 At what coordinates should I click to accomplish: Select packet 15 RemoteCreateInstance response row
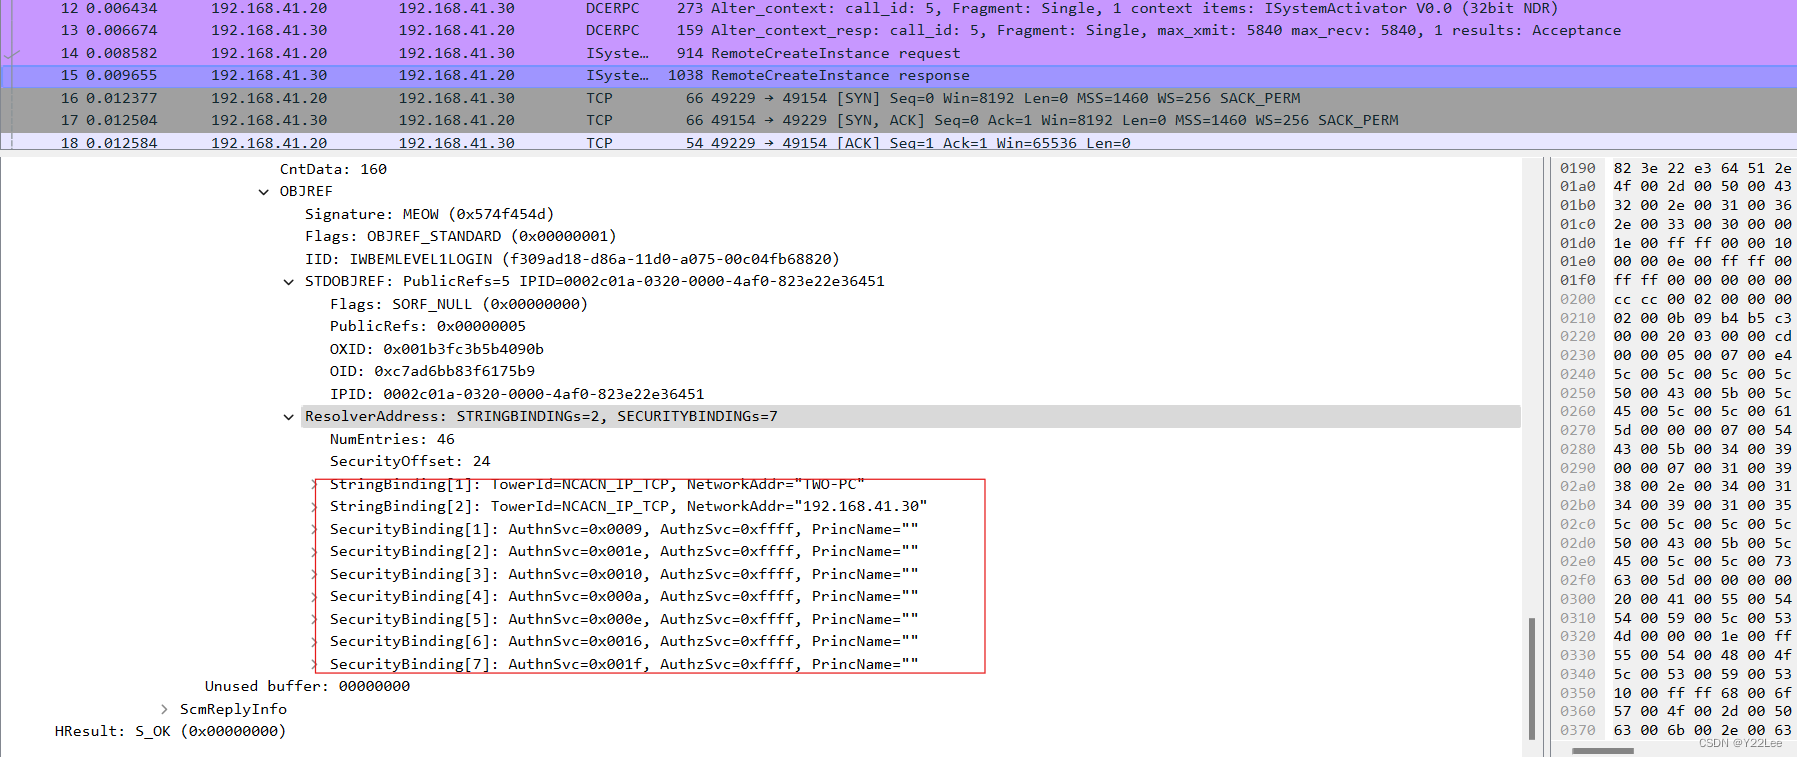click(898, 75)
